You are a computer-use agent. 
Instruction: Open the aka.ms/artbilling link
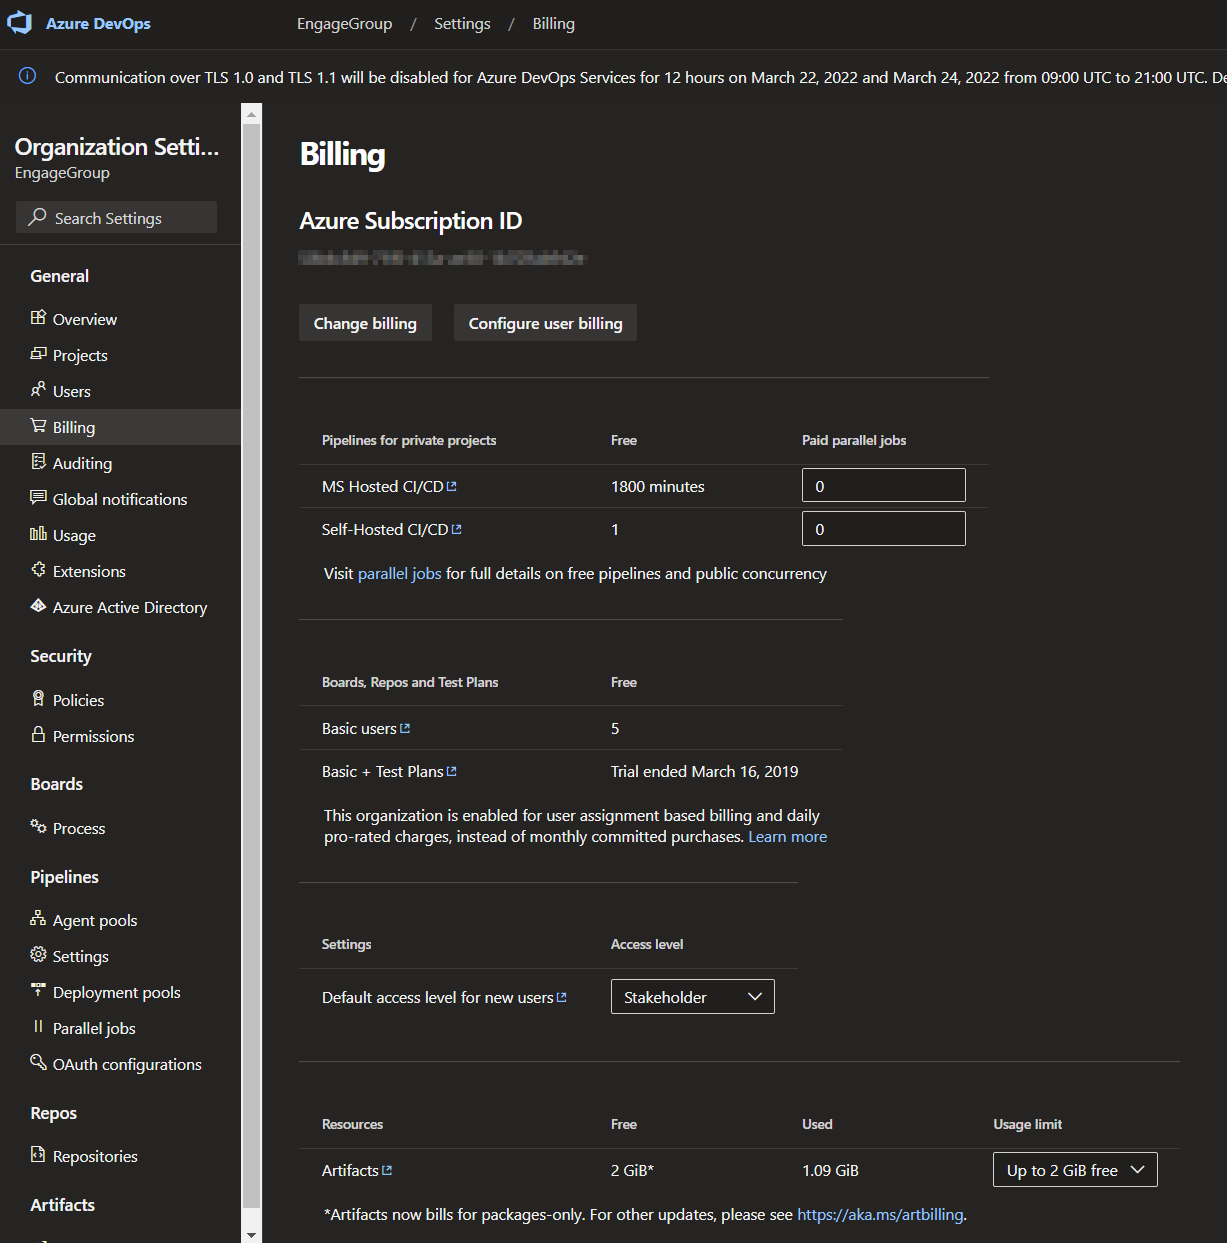pyautogui.click(x=880, y=1214)
